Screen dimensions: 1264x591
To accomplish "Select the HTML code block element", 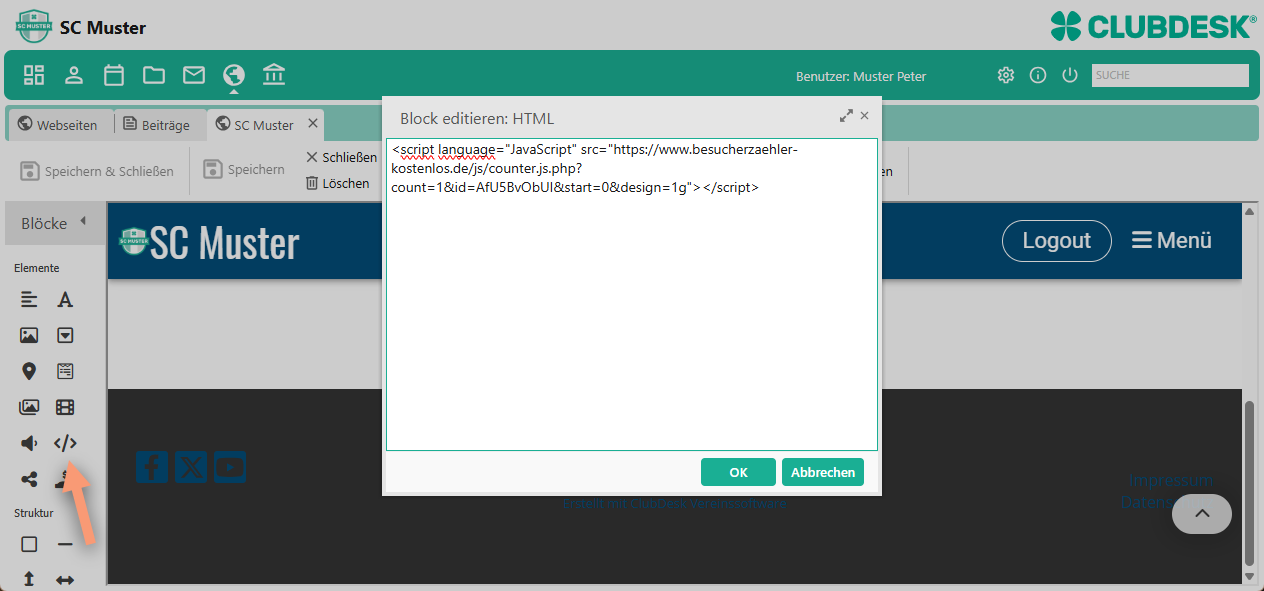I will (x=65, y=443).
